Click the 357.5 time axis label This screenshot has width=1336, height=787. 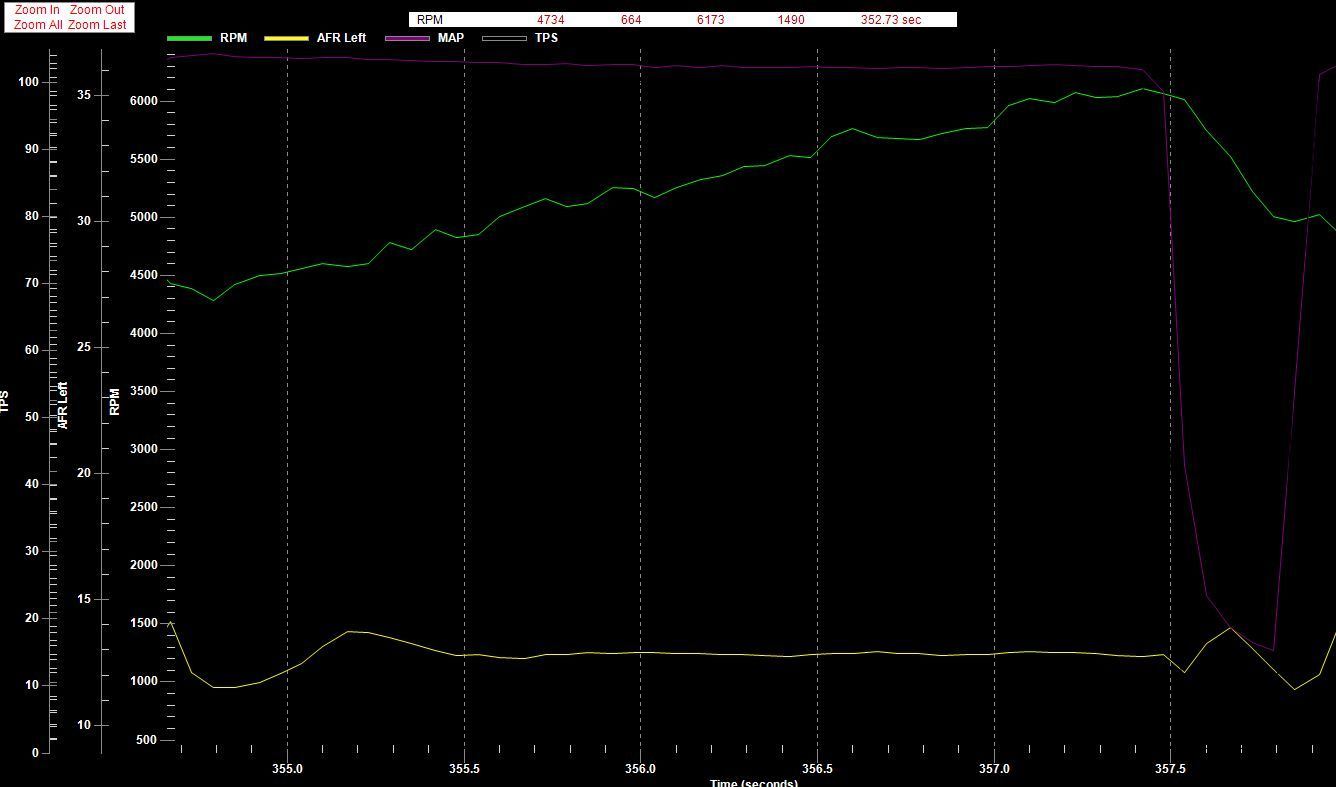pos(1170,769)
